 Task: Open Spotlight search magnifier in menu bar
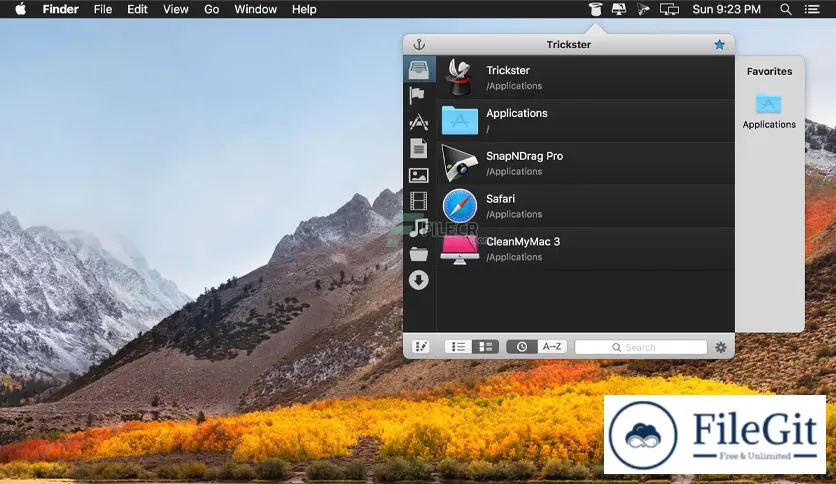point(785,9)
